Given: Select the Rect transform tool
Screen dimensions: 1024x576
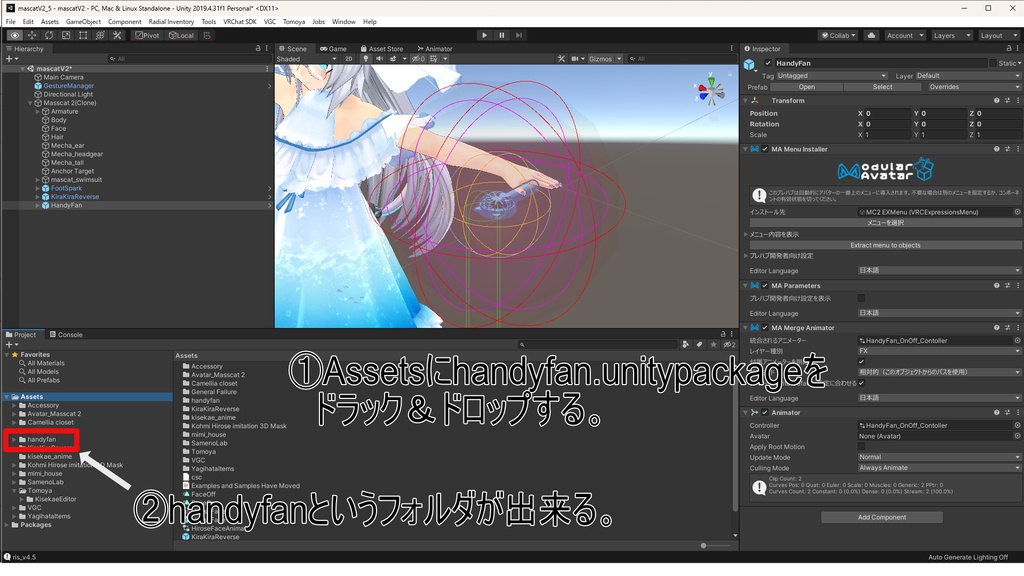Looking at the screenshot, I should (x=83, y=35).
